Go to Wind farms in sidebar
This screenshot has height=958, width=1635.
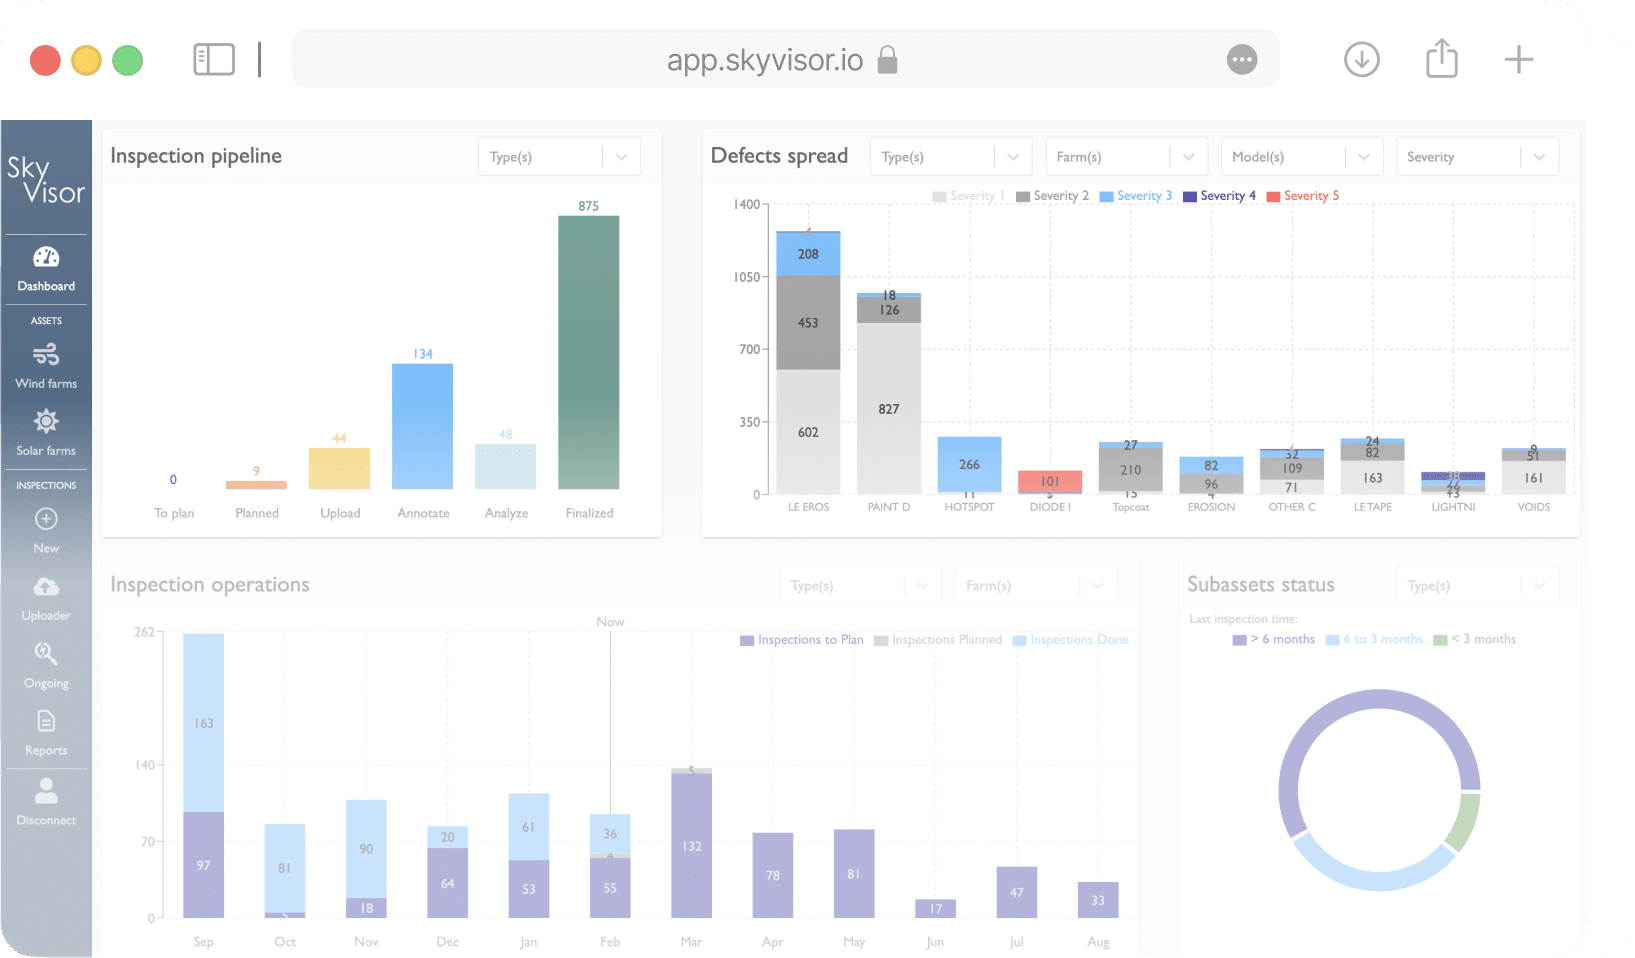46,355
